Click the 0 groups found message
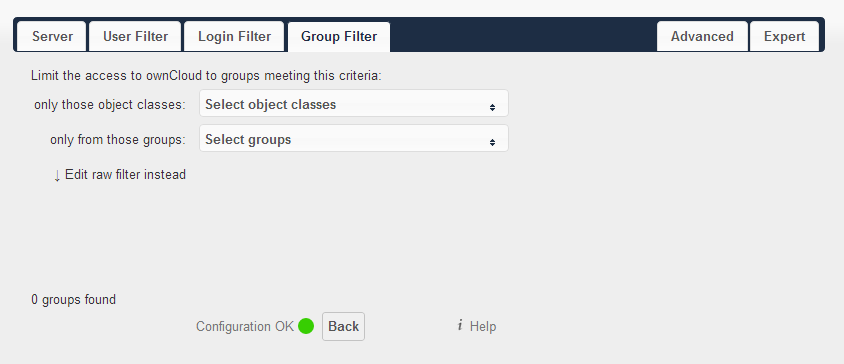This screenshot has height=364, width=844. pyautogui.click(x=73, y=299)
